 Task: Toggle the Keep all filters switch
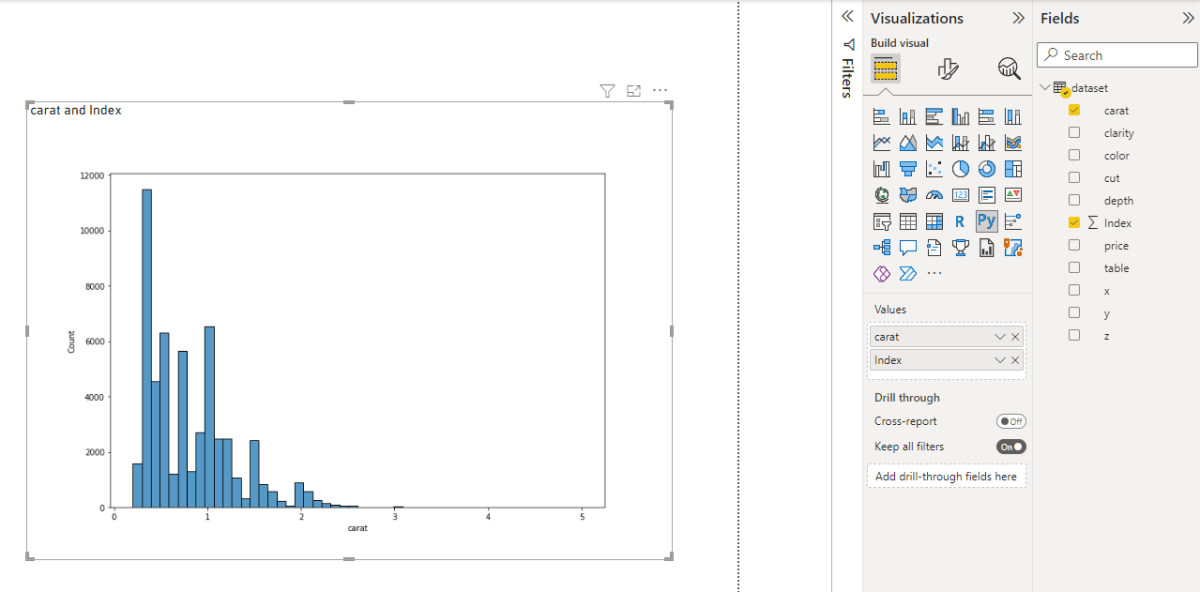(1011, 447)
